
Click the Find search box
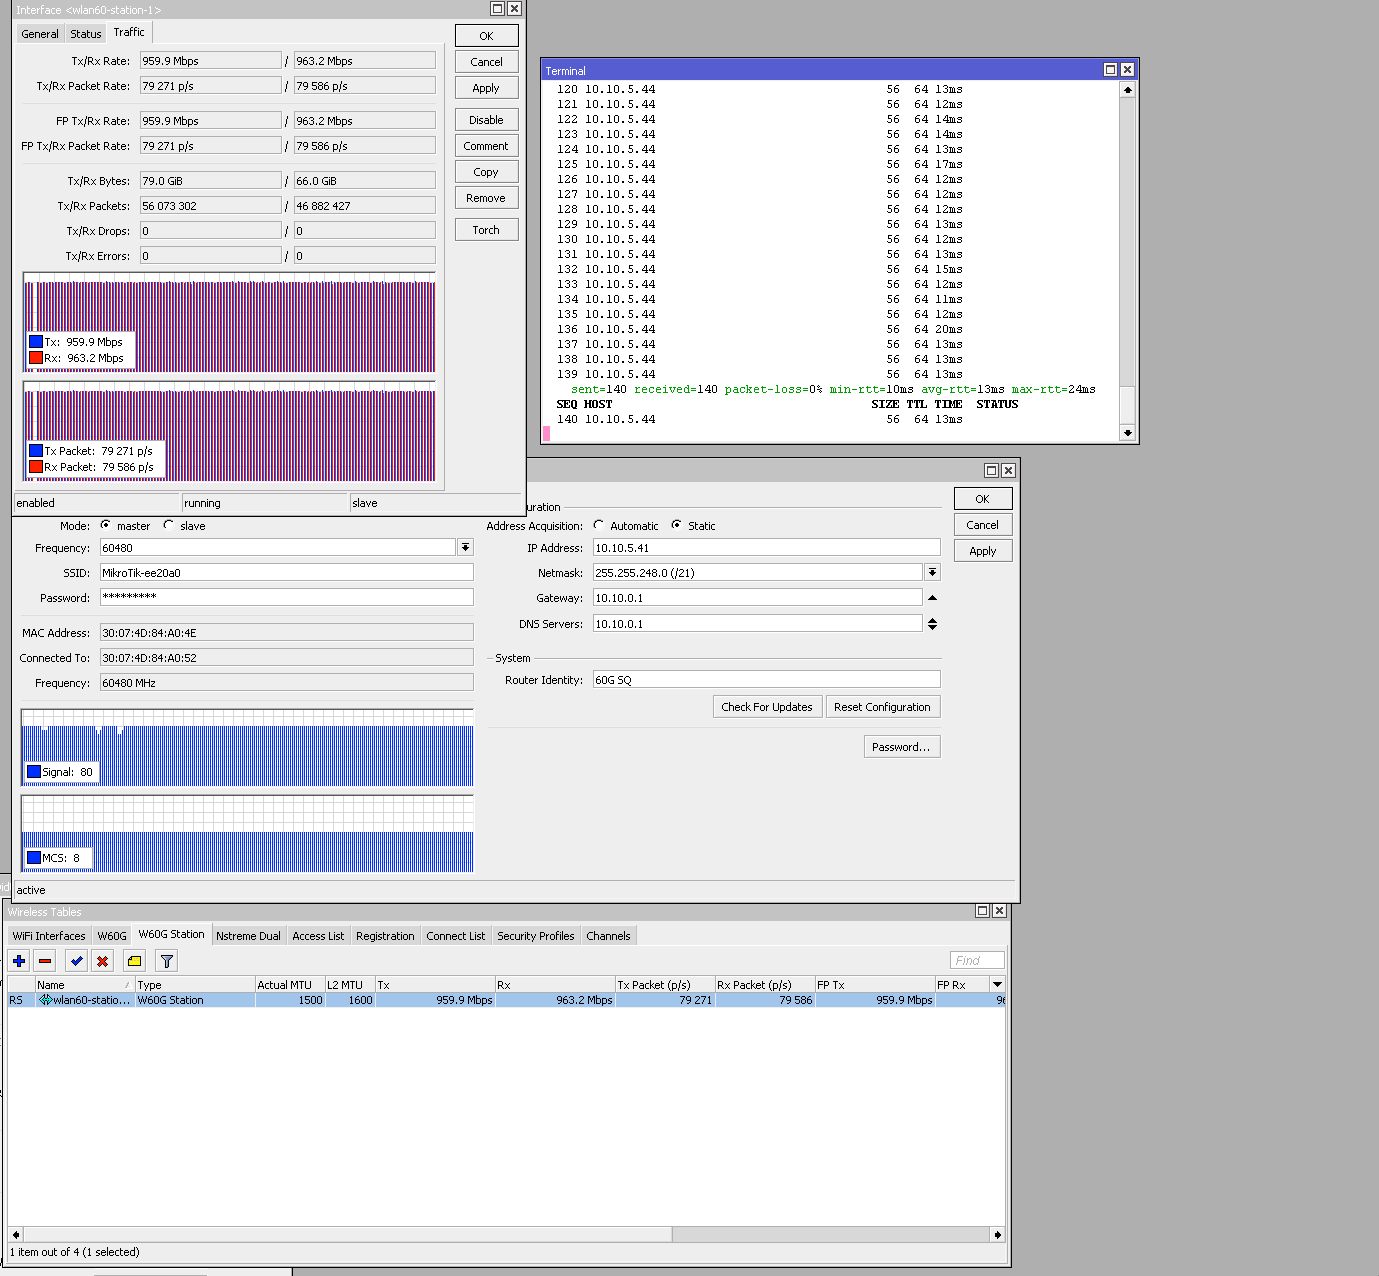click(x=976, y=960)
